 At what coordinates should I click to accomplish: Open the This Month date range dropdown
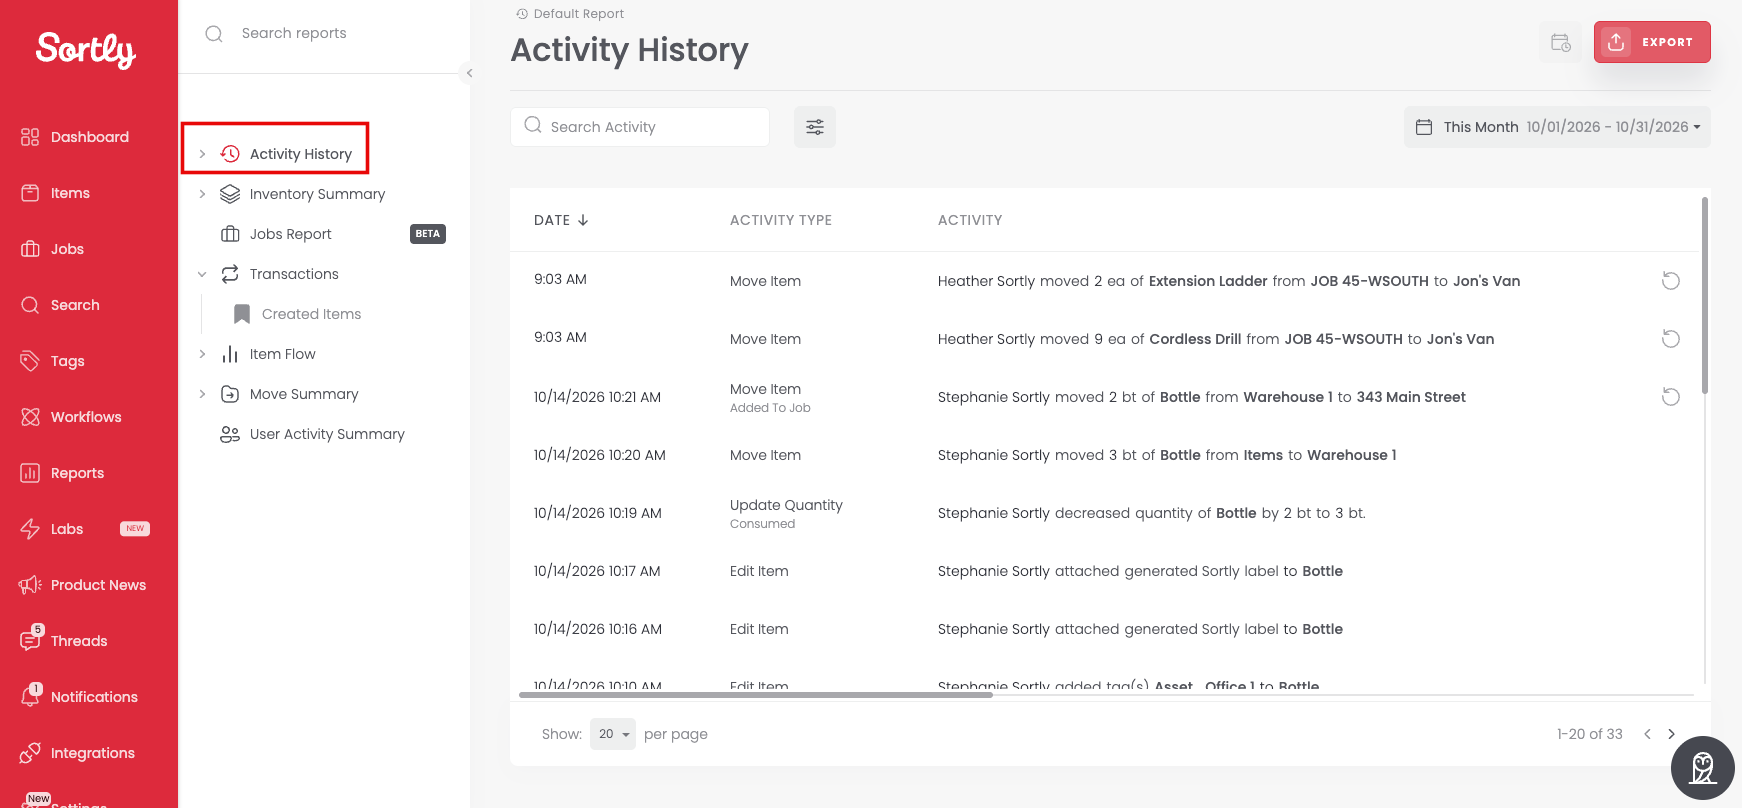(x=1557, y=127)
